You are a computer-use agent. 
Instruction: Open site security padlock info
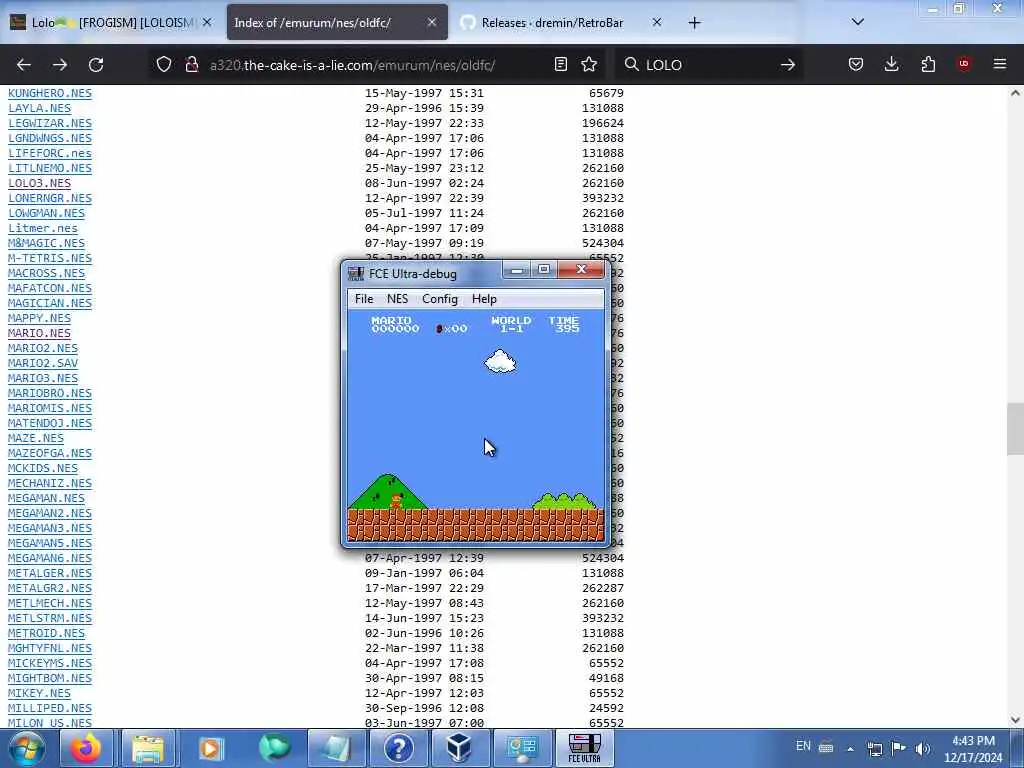(x=191, y=65)
